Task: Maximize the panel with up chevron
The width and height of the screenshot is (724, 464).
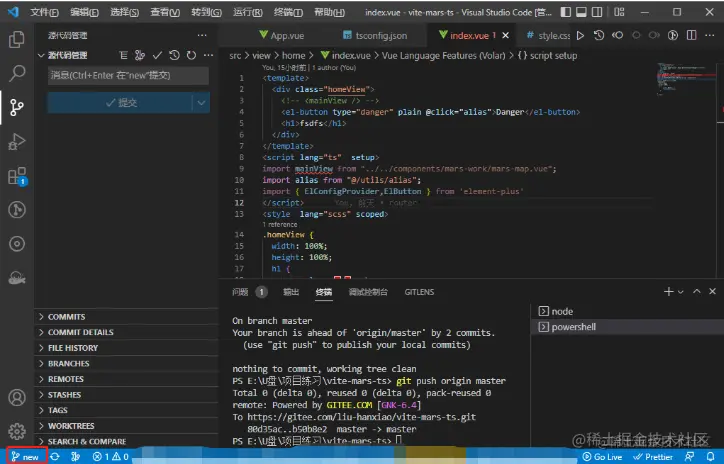Action: coord(697,291)
